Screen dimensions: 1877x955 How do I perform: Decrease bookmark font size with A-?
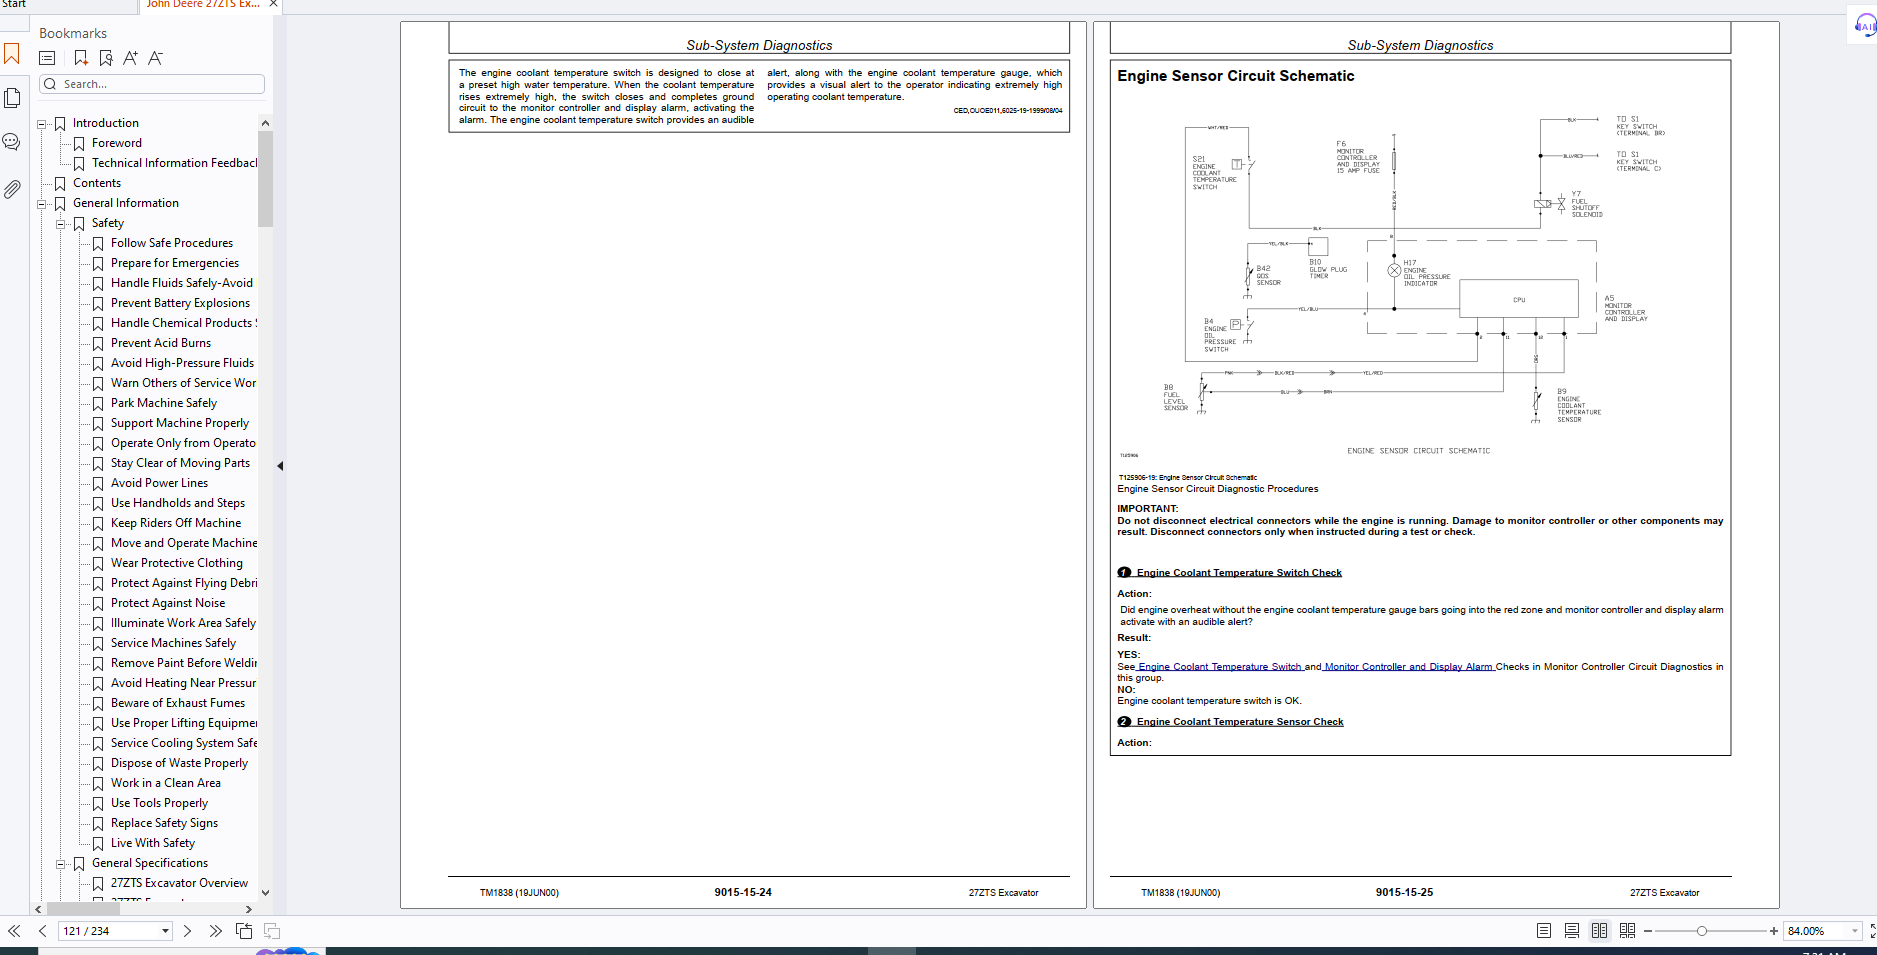[x=155, y=58]
